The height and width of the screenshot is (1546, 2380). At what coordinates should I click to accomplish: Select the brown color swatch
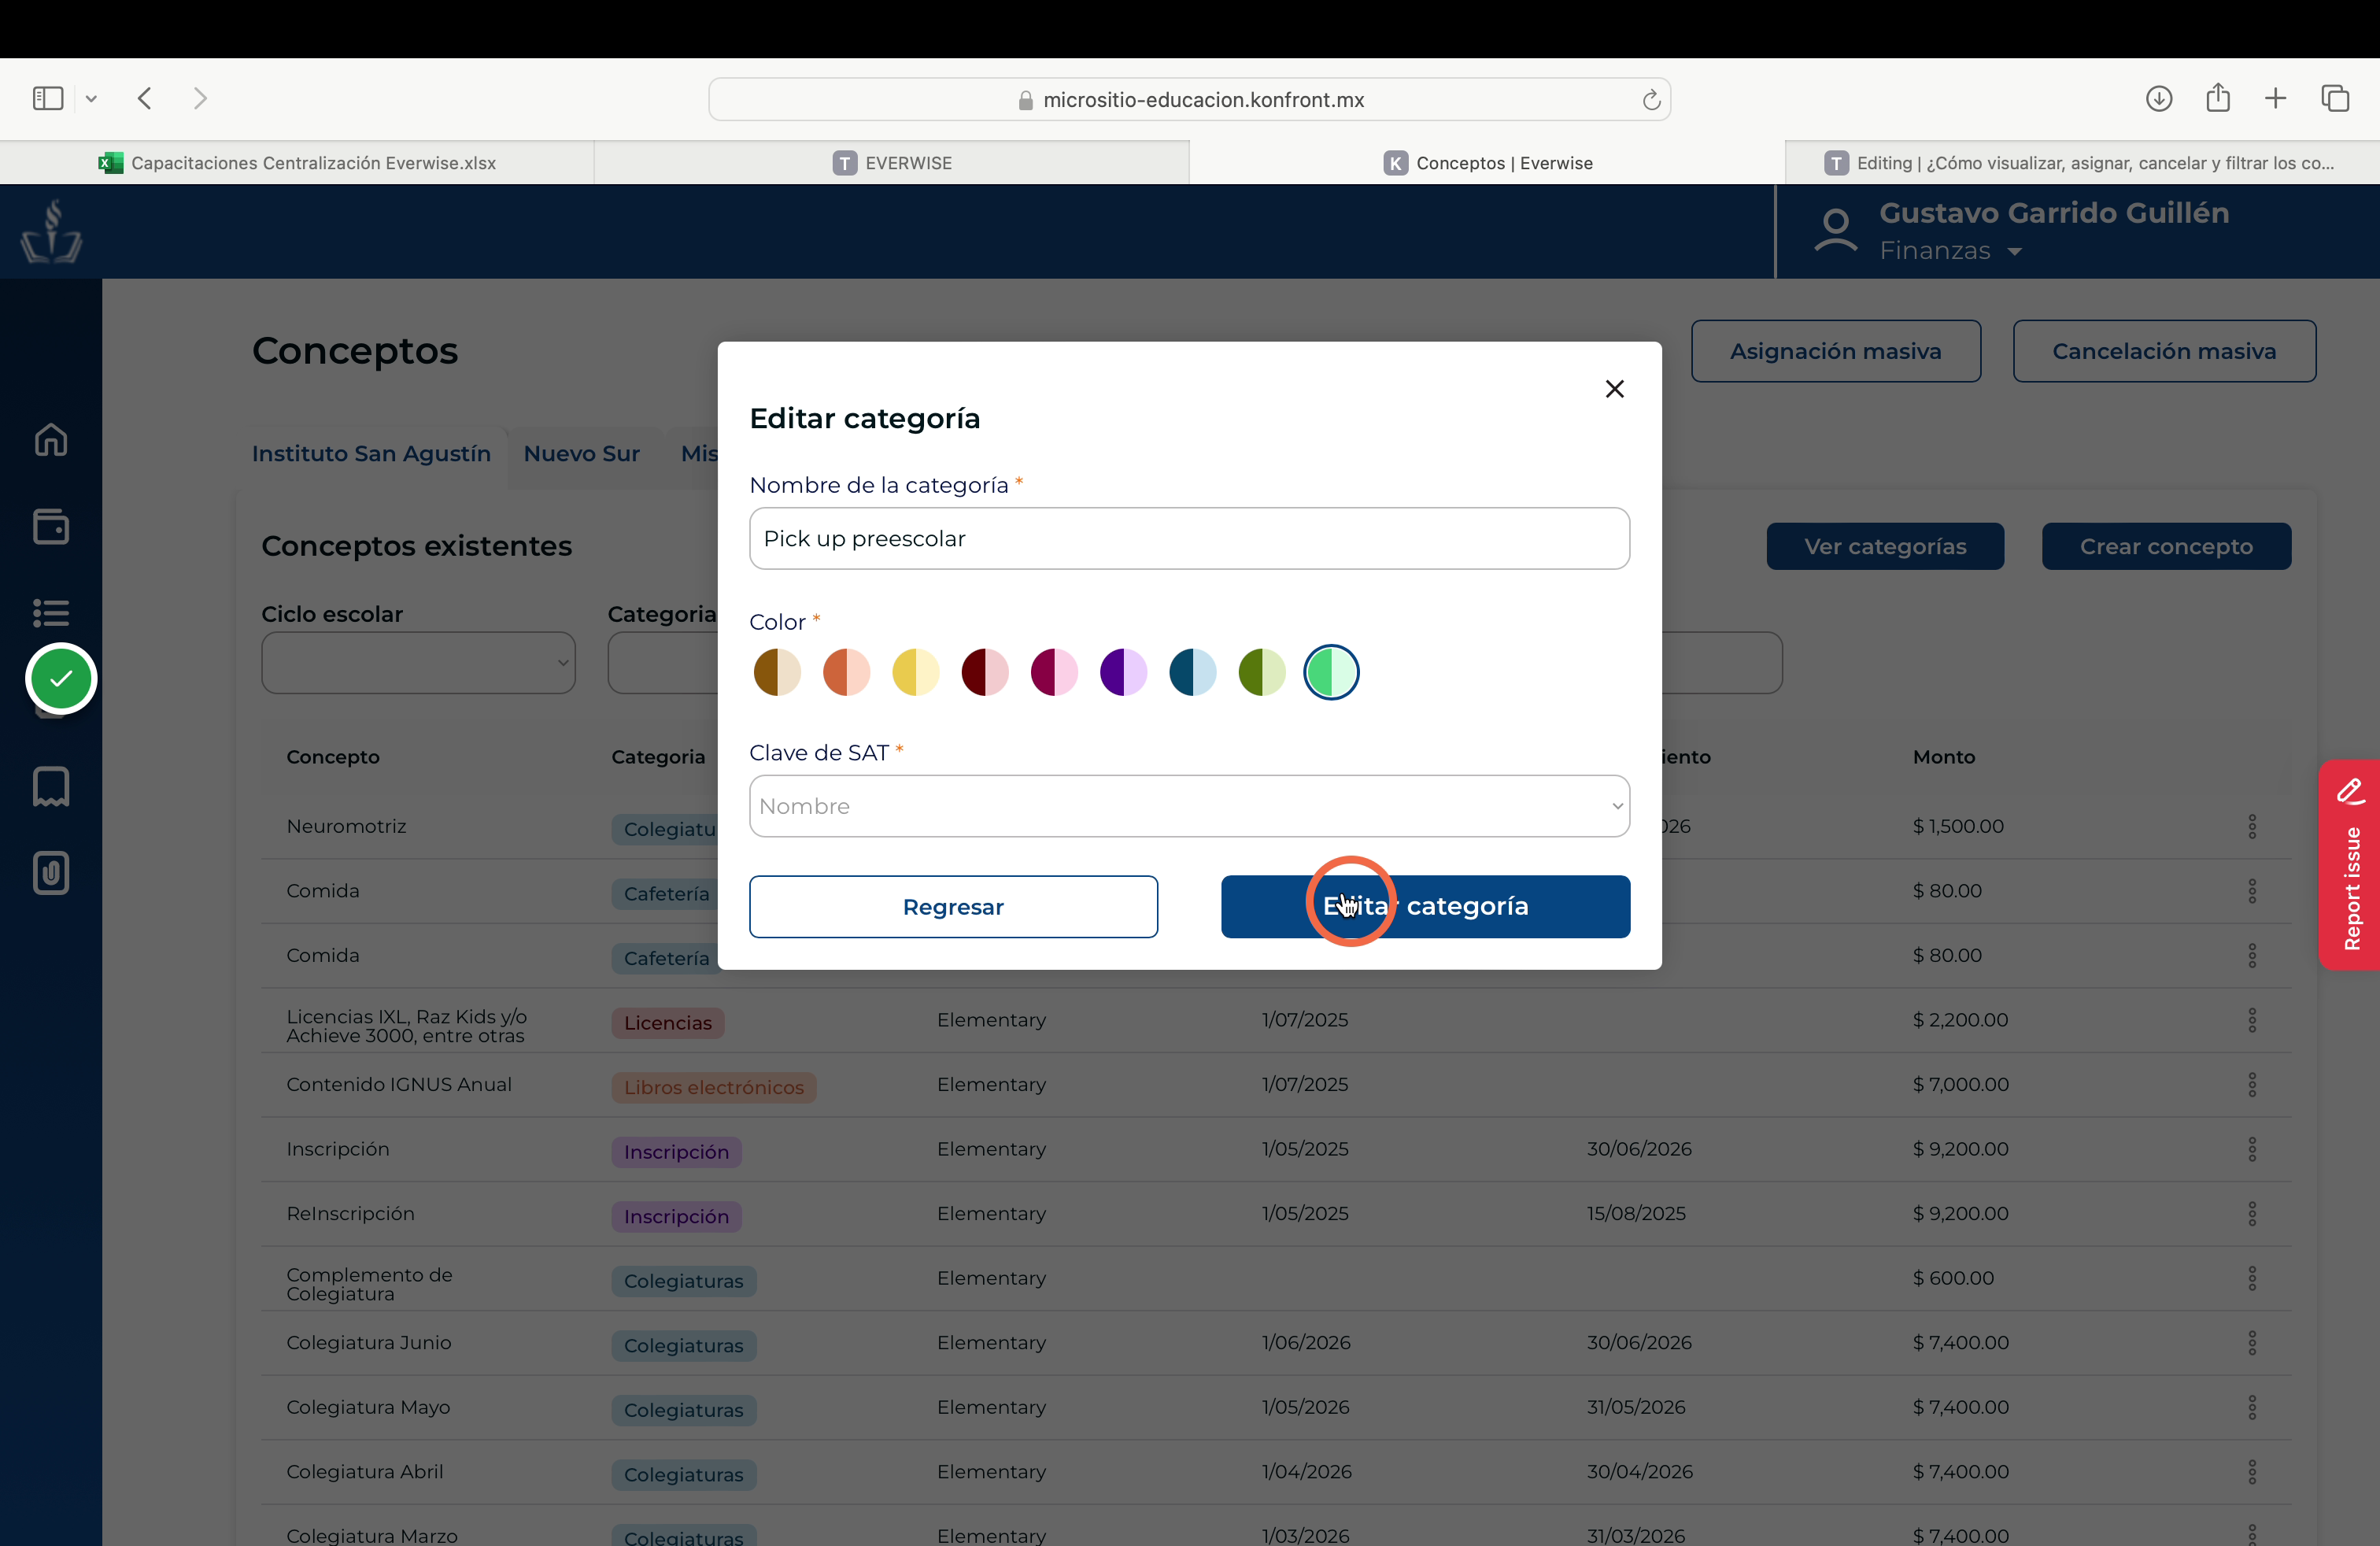(777, 672)
